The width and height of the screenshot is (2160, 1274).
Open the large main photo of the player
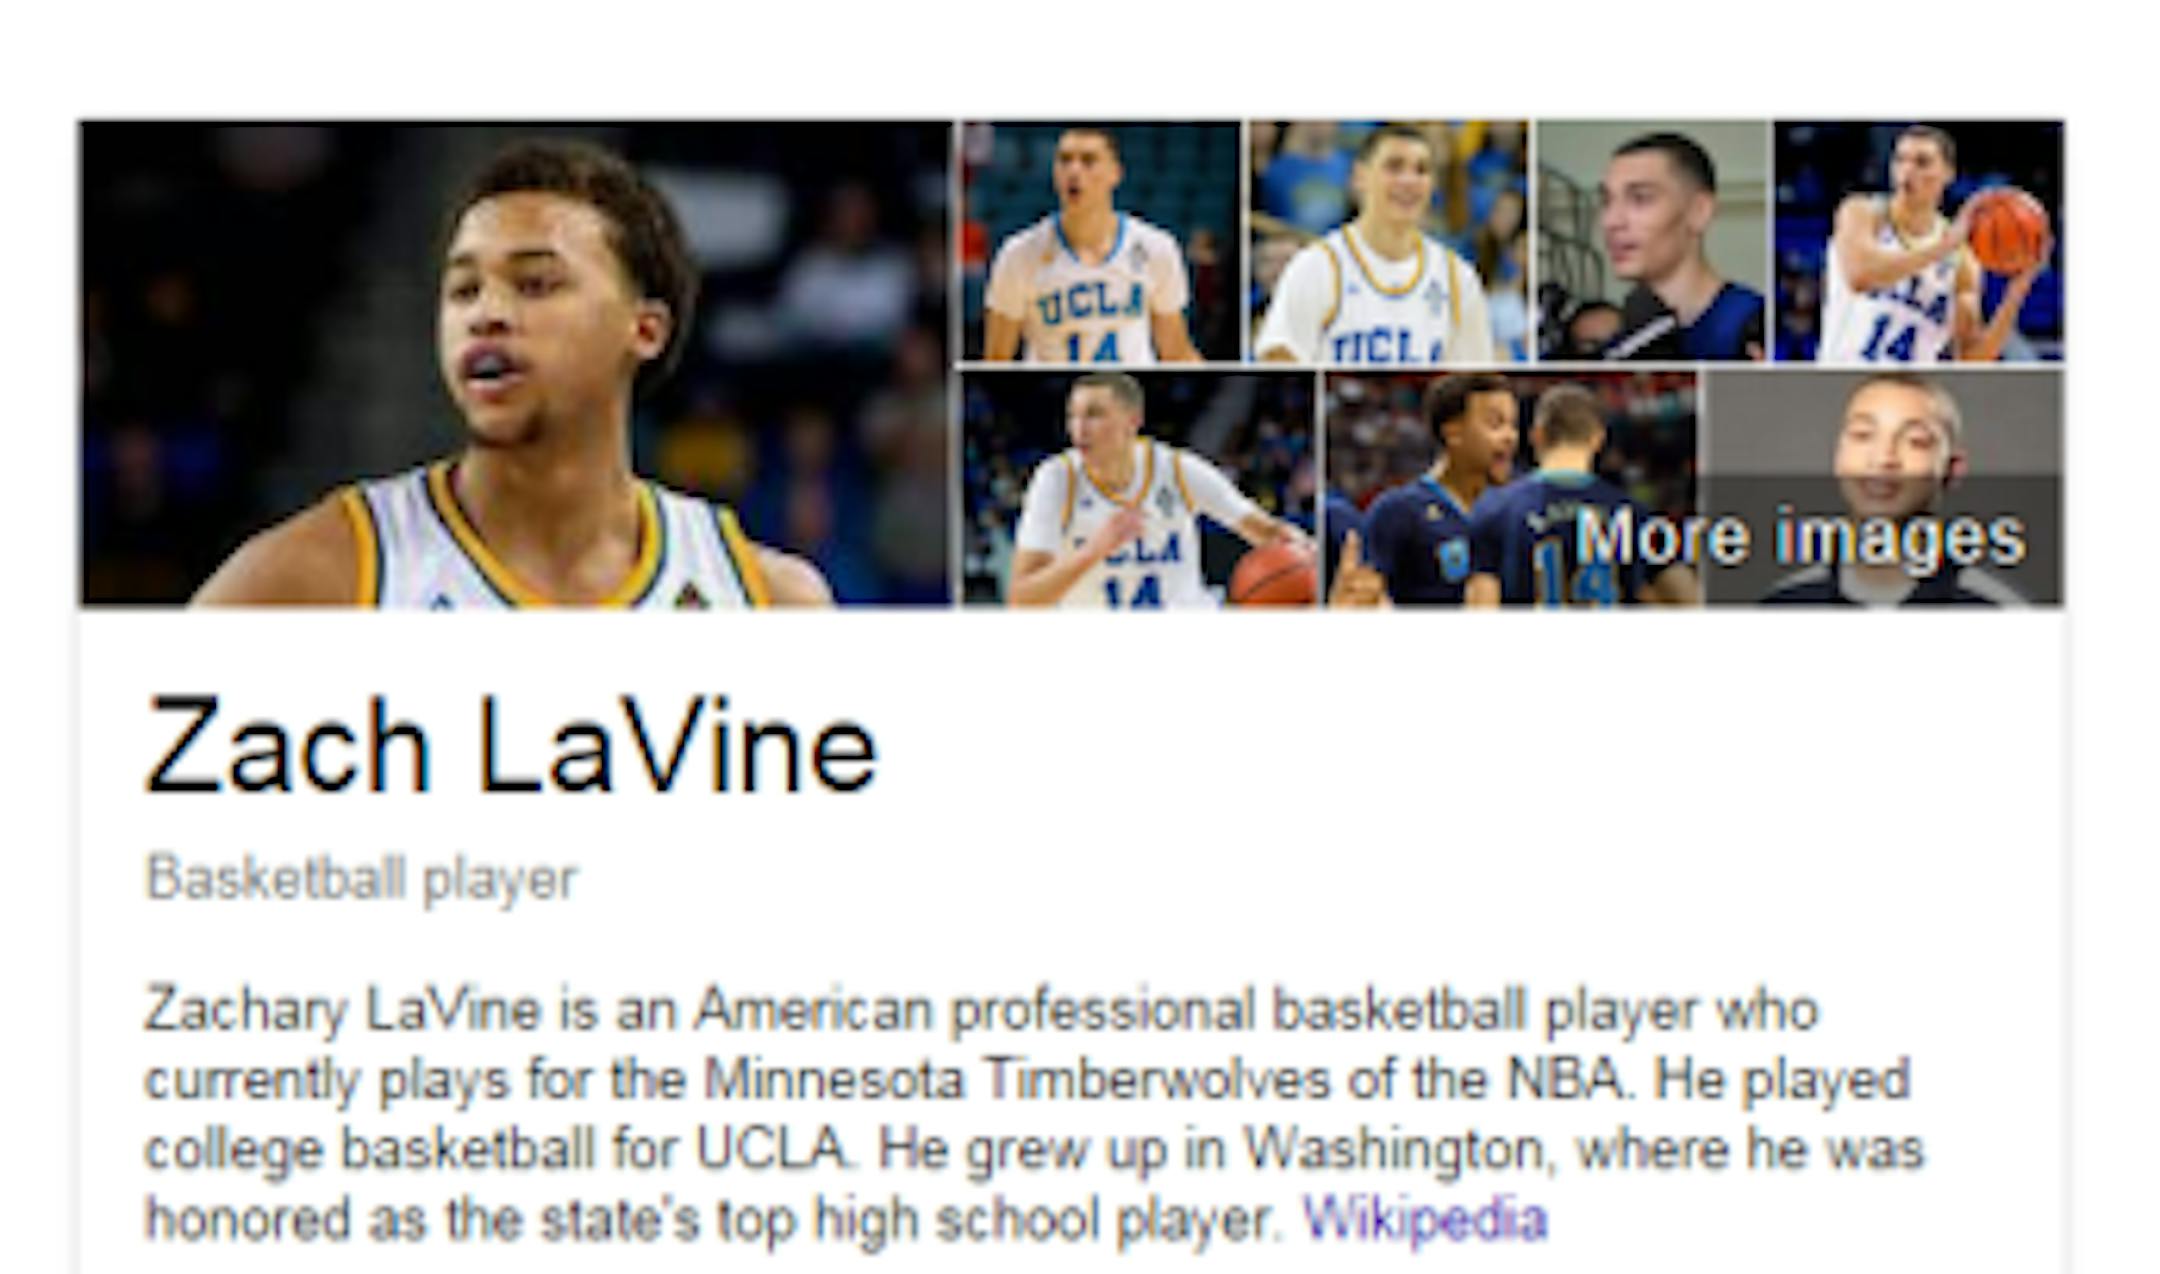pyautogui.click(x=516, y=363)
